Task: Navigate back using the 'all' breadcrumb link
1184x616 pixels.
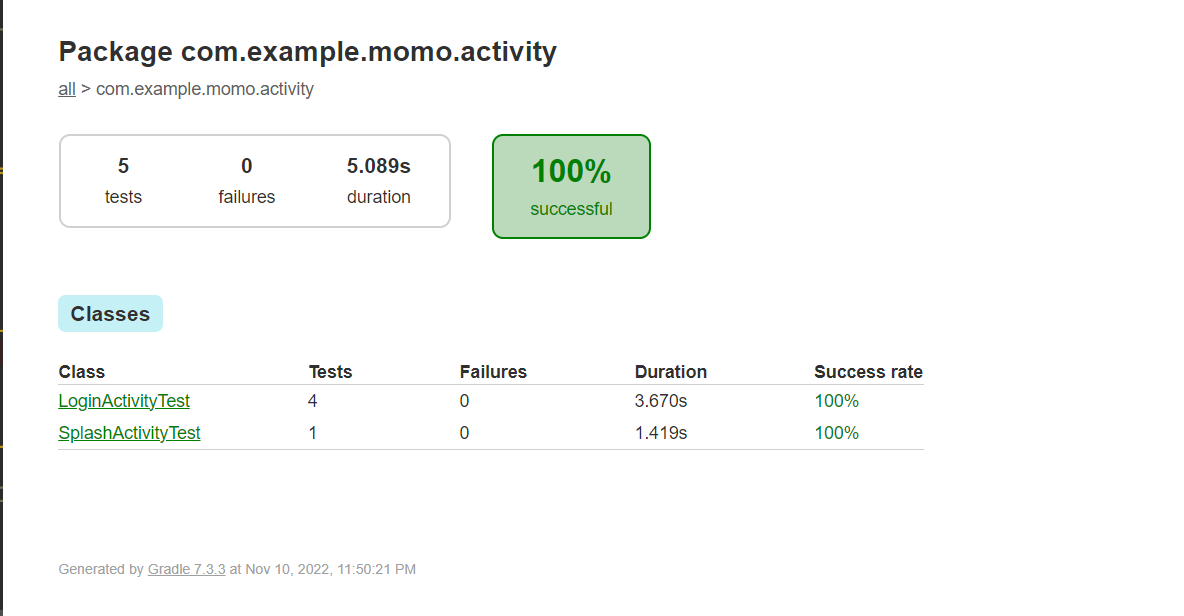Action: coord(66,89)
